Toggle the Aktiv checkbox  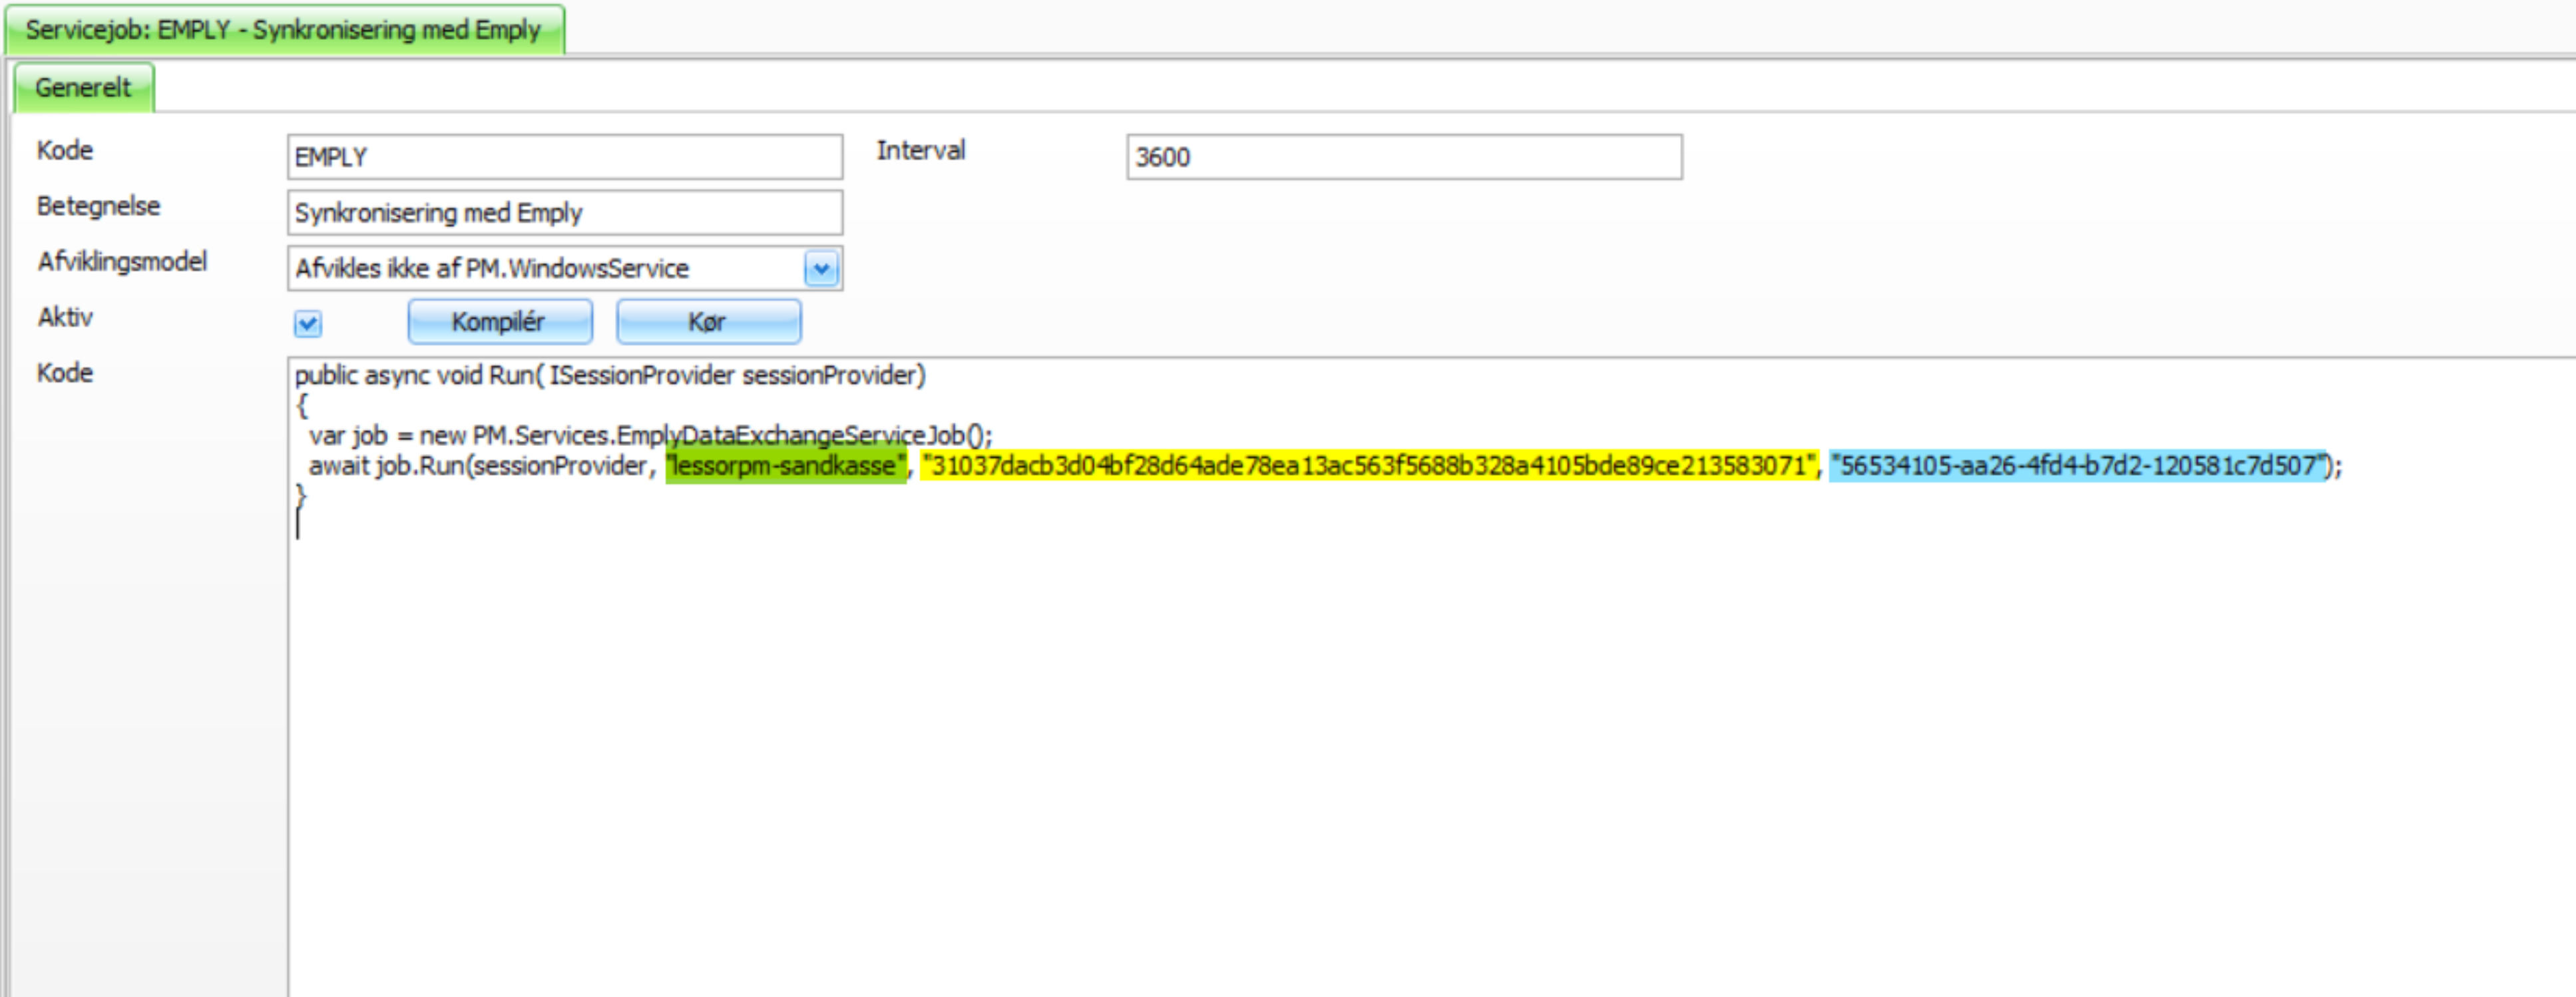(307, 324)
